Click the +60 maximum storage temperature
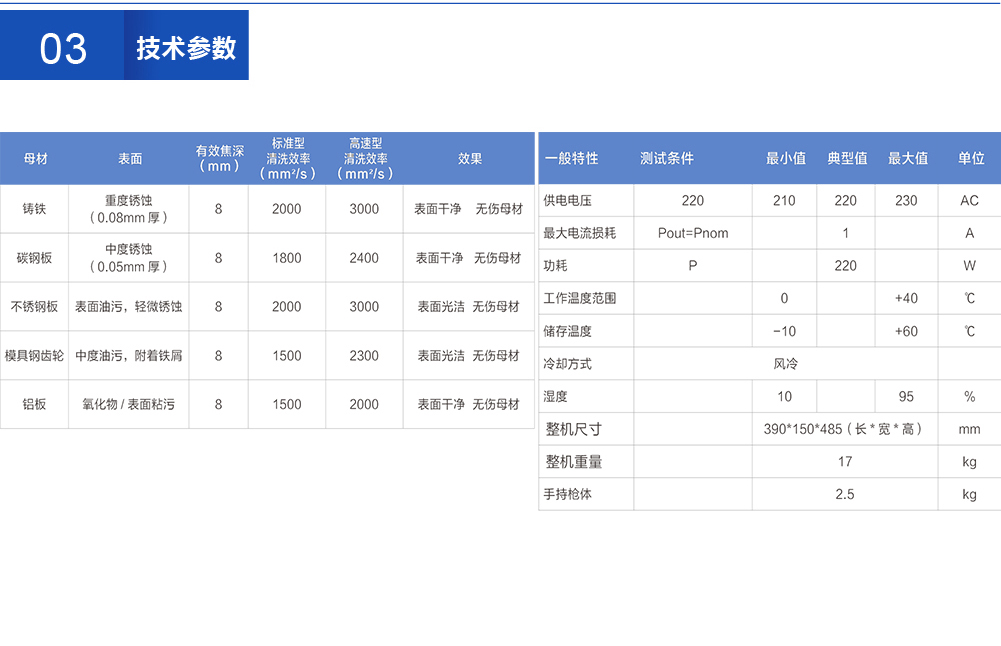The width and height of the screenshot is (1001, 646). (906, 331)
